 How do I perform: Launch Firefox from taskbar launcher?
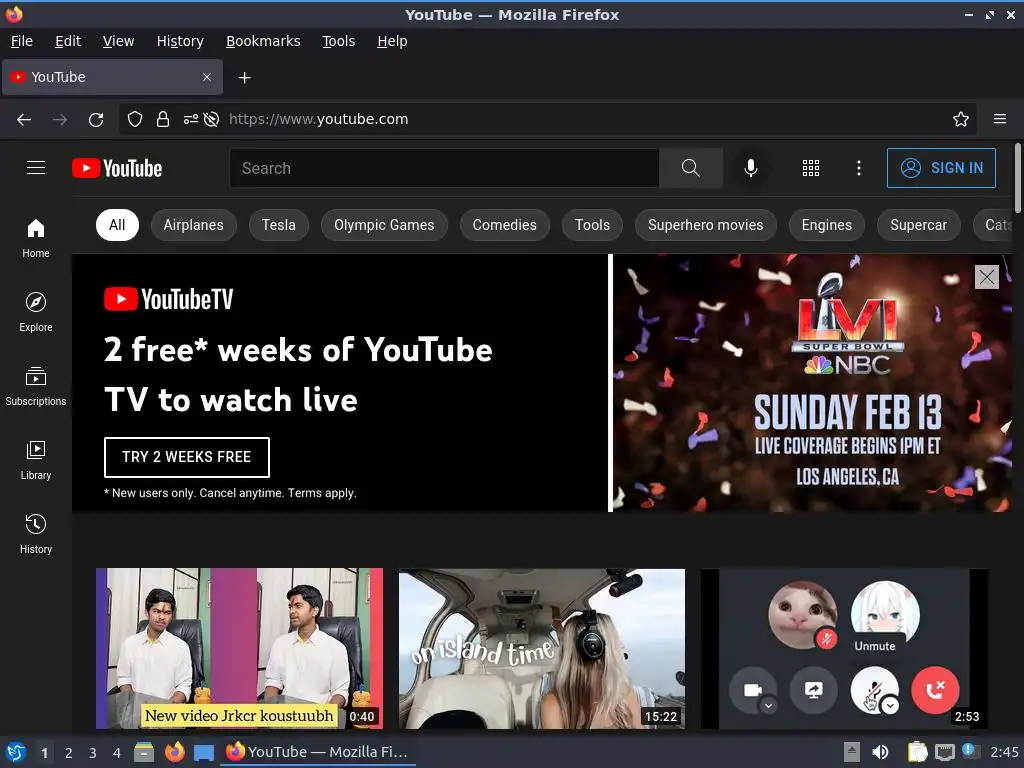coord(174,752)
